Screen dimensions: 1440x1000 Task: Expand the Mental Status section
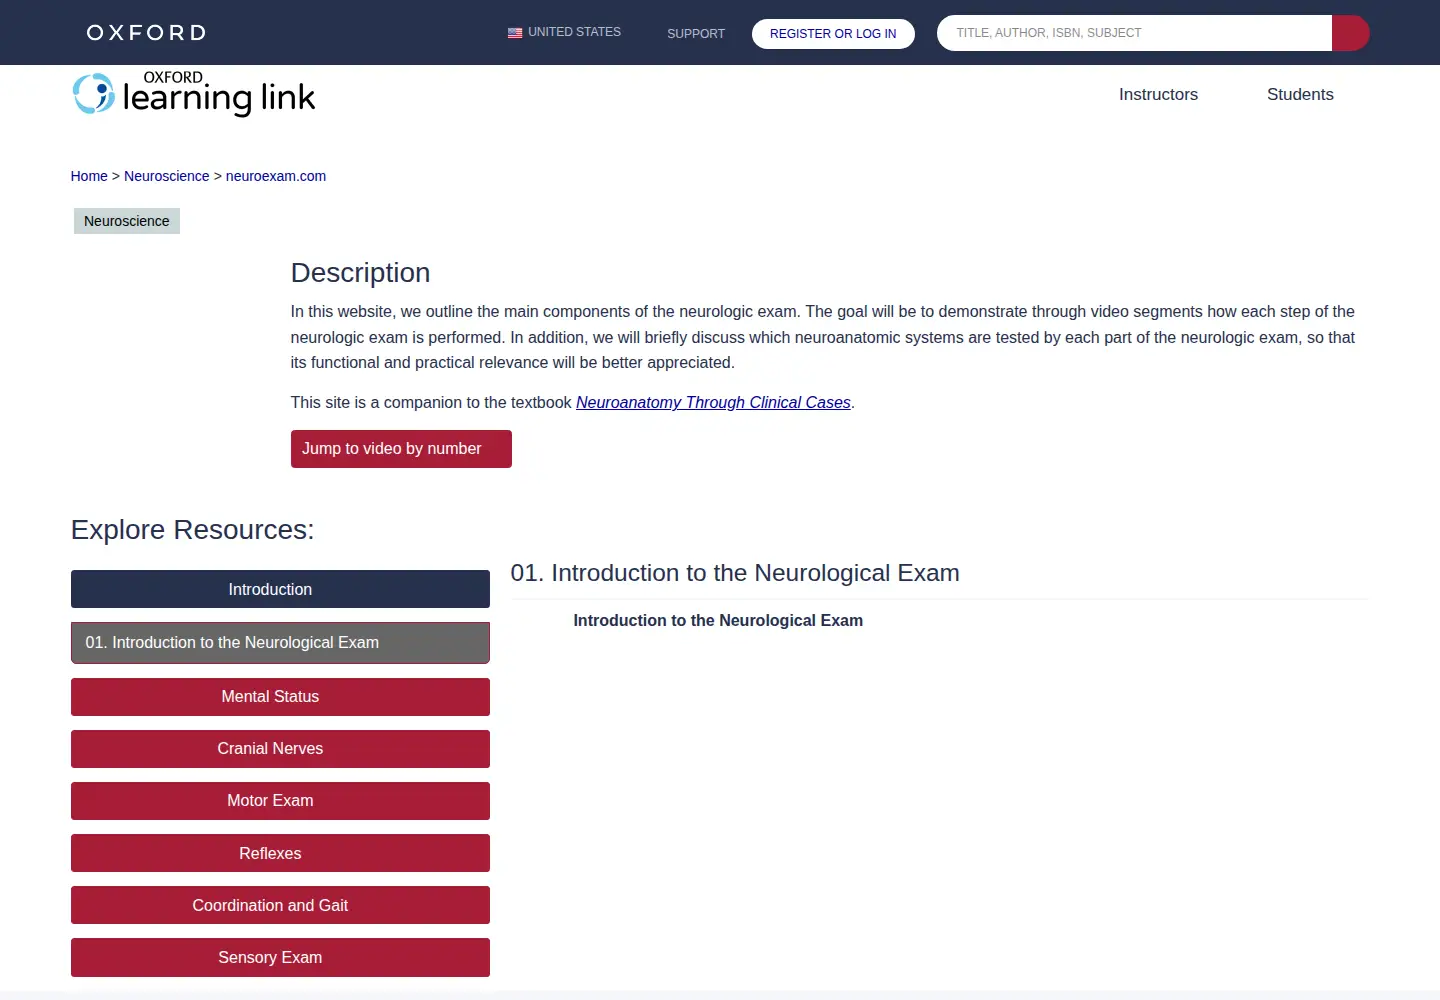[x=280, y=697]
